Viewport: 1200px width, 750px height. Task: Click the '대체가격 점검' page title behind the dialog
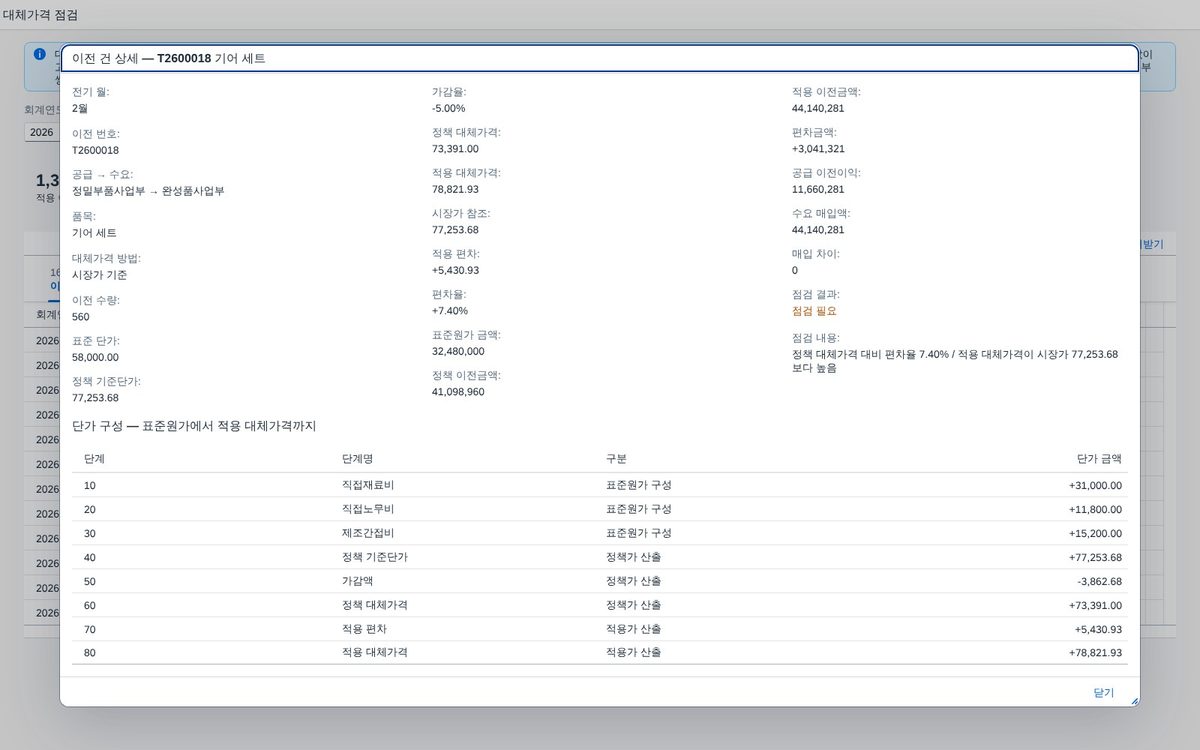click(x=41, y=15)
